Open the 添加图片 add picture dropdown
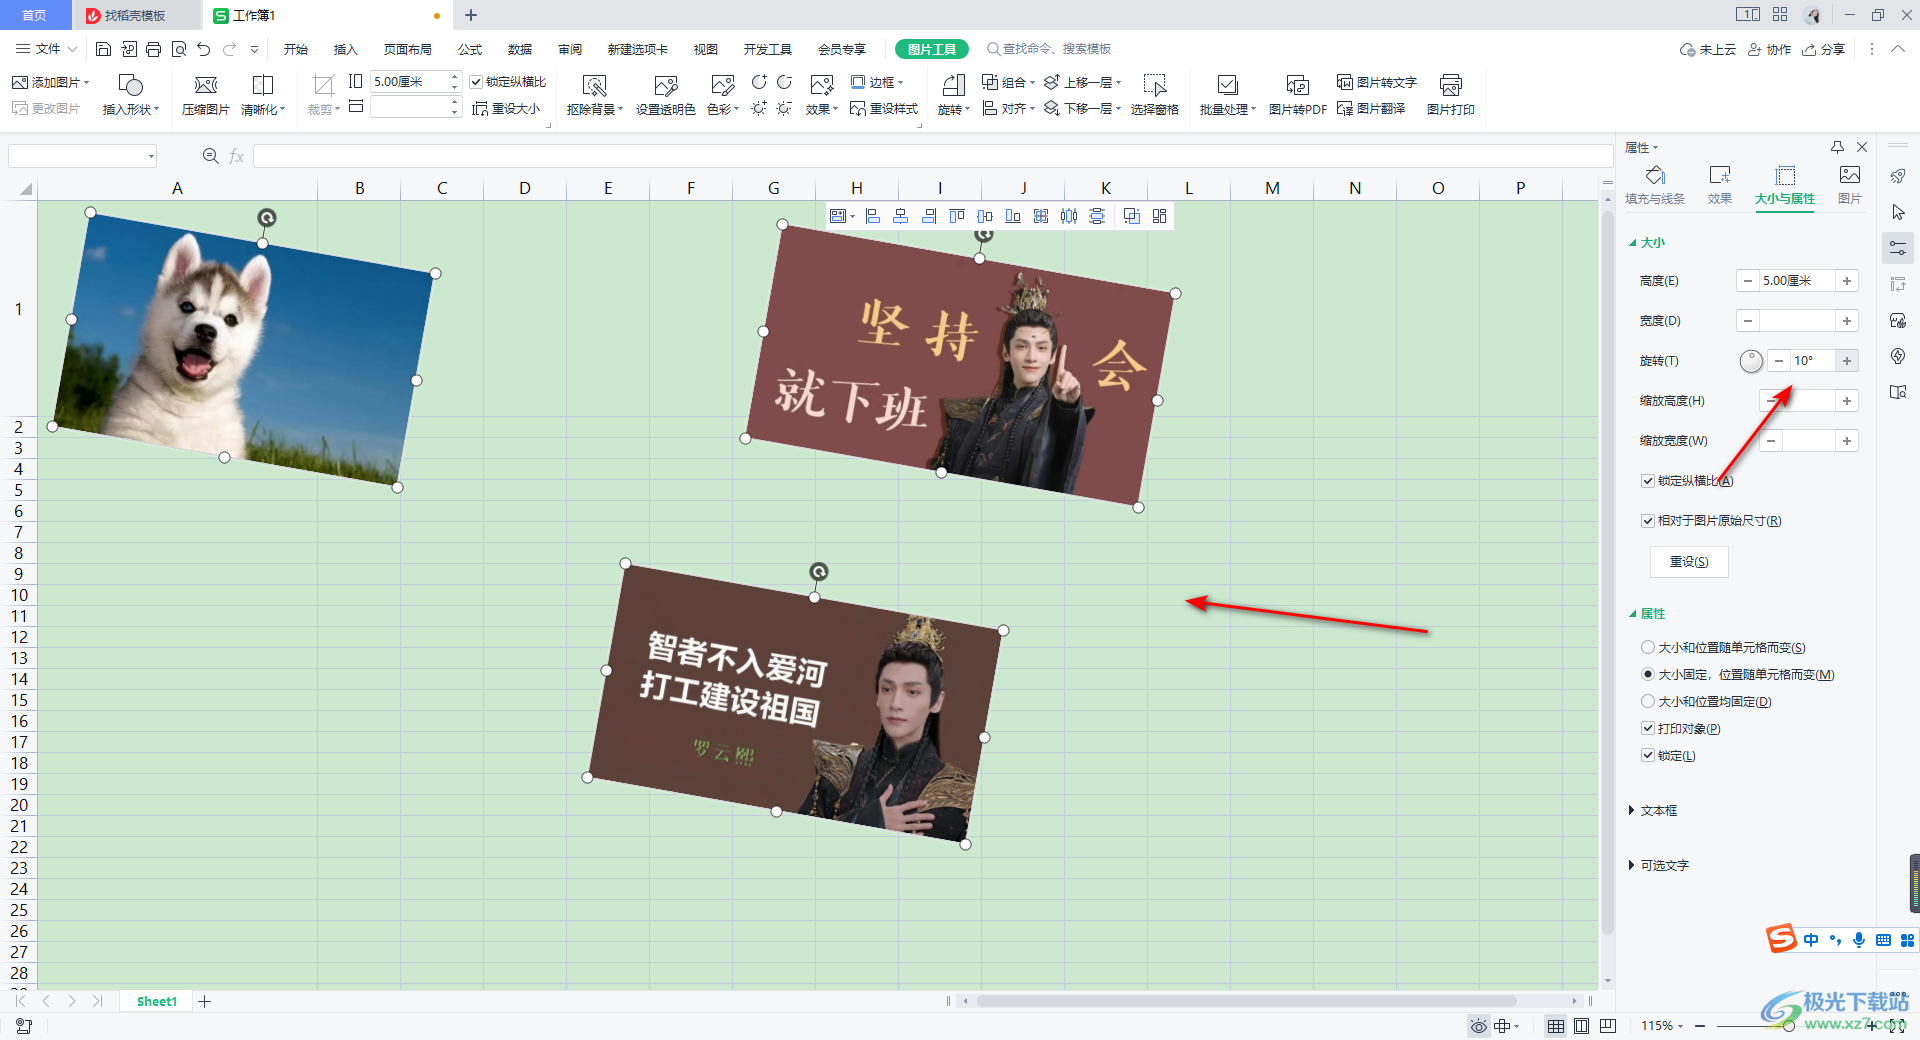The image size is (1920, 1040). [x=50, y=82]
